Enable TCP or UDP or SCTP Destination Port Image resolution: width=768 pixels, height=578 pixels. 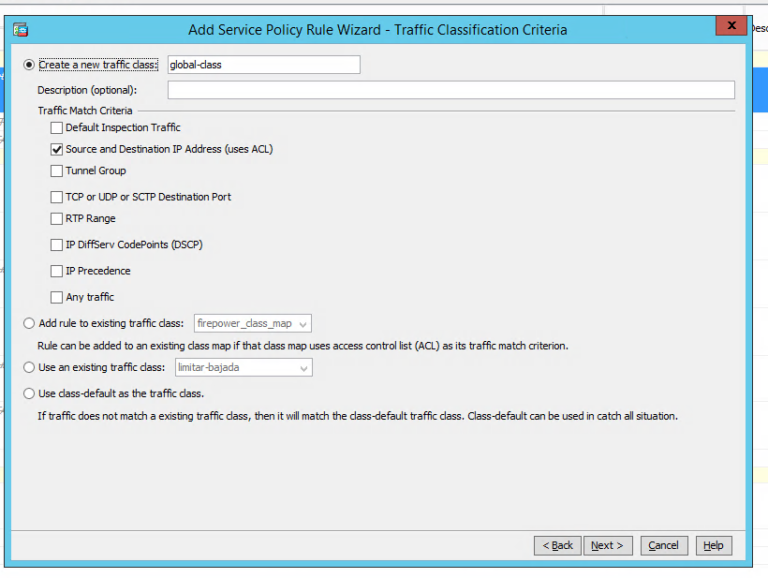coord(56,197)
